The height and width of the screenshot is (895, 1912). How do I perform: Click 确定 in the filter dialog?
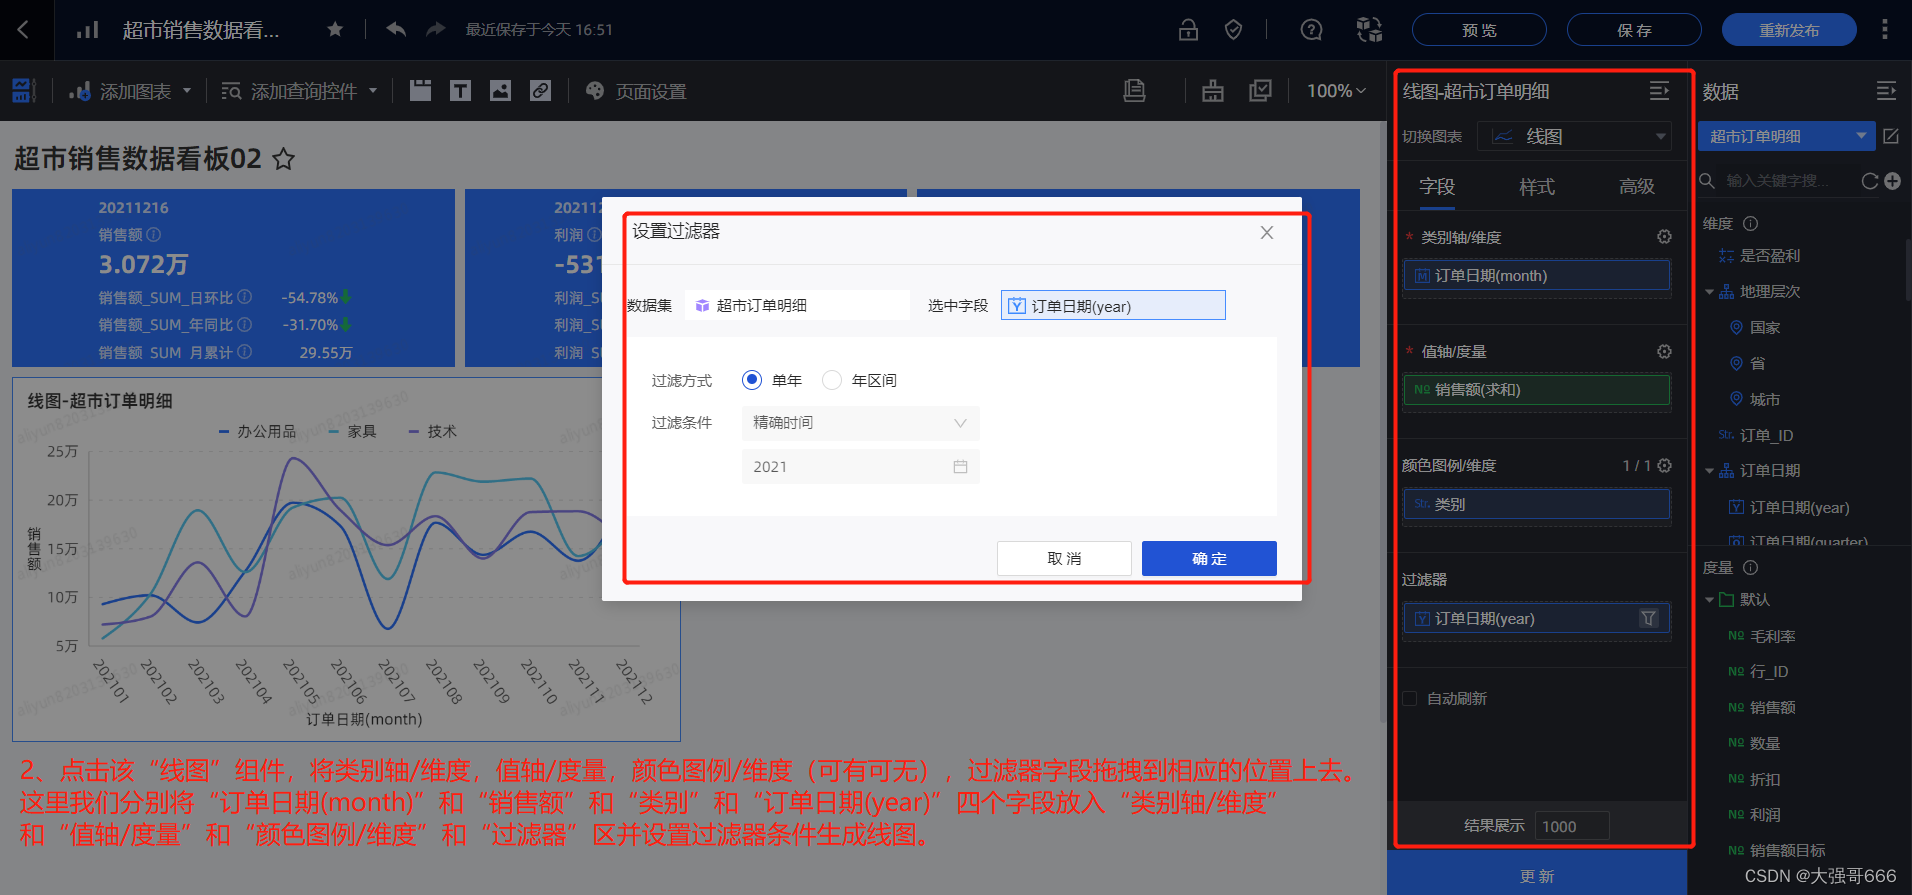(1209, 558)
